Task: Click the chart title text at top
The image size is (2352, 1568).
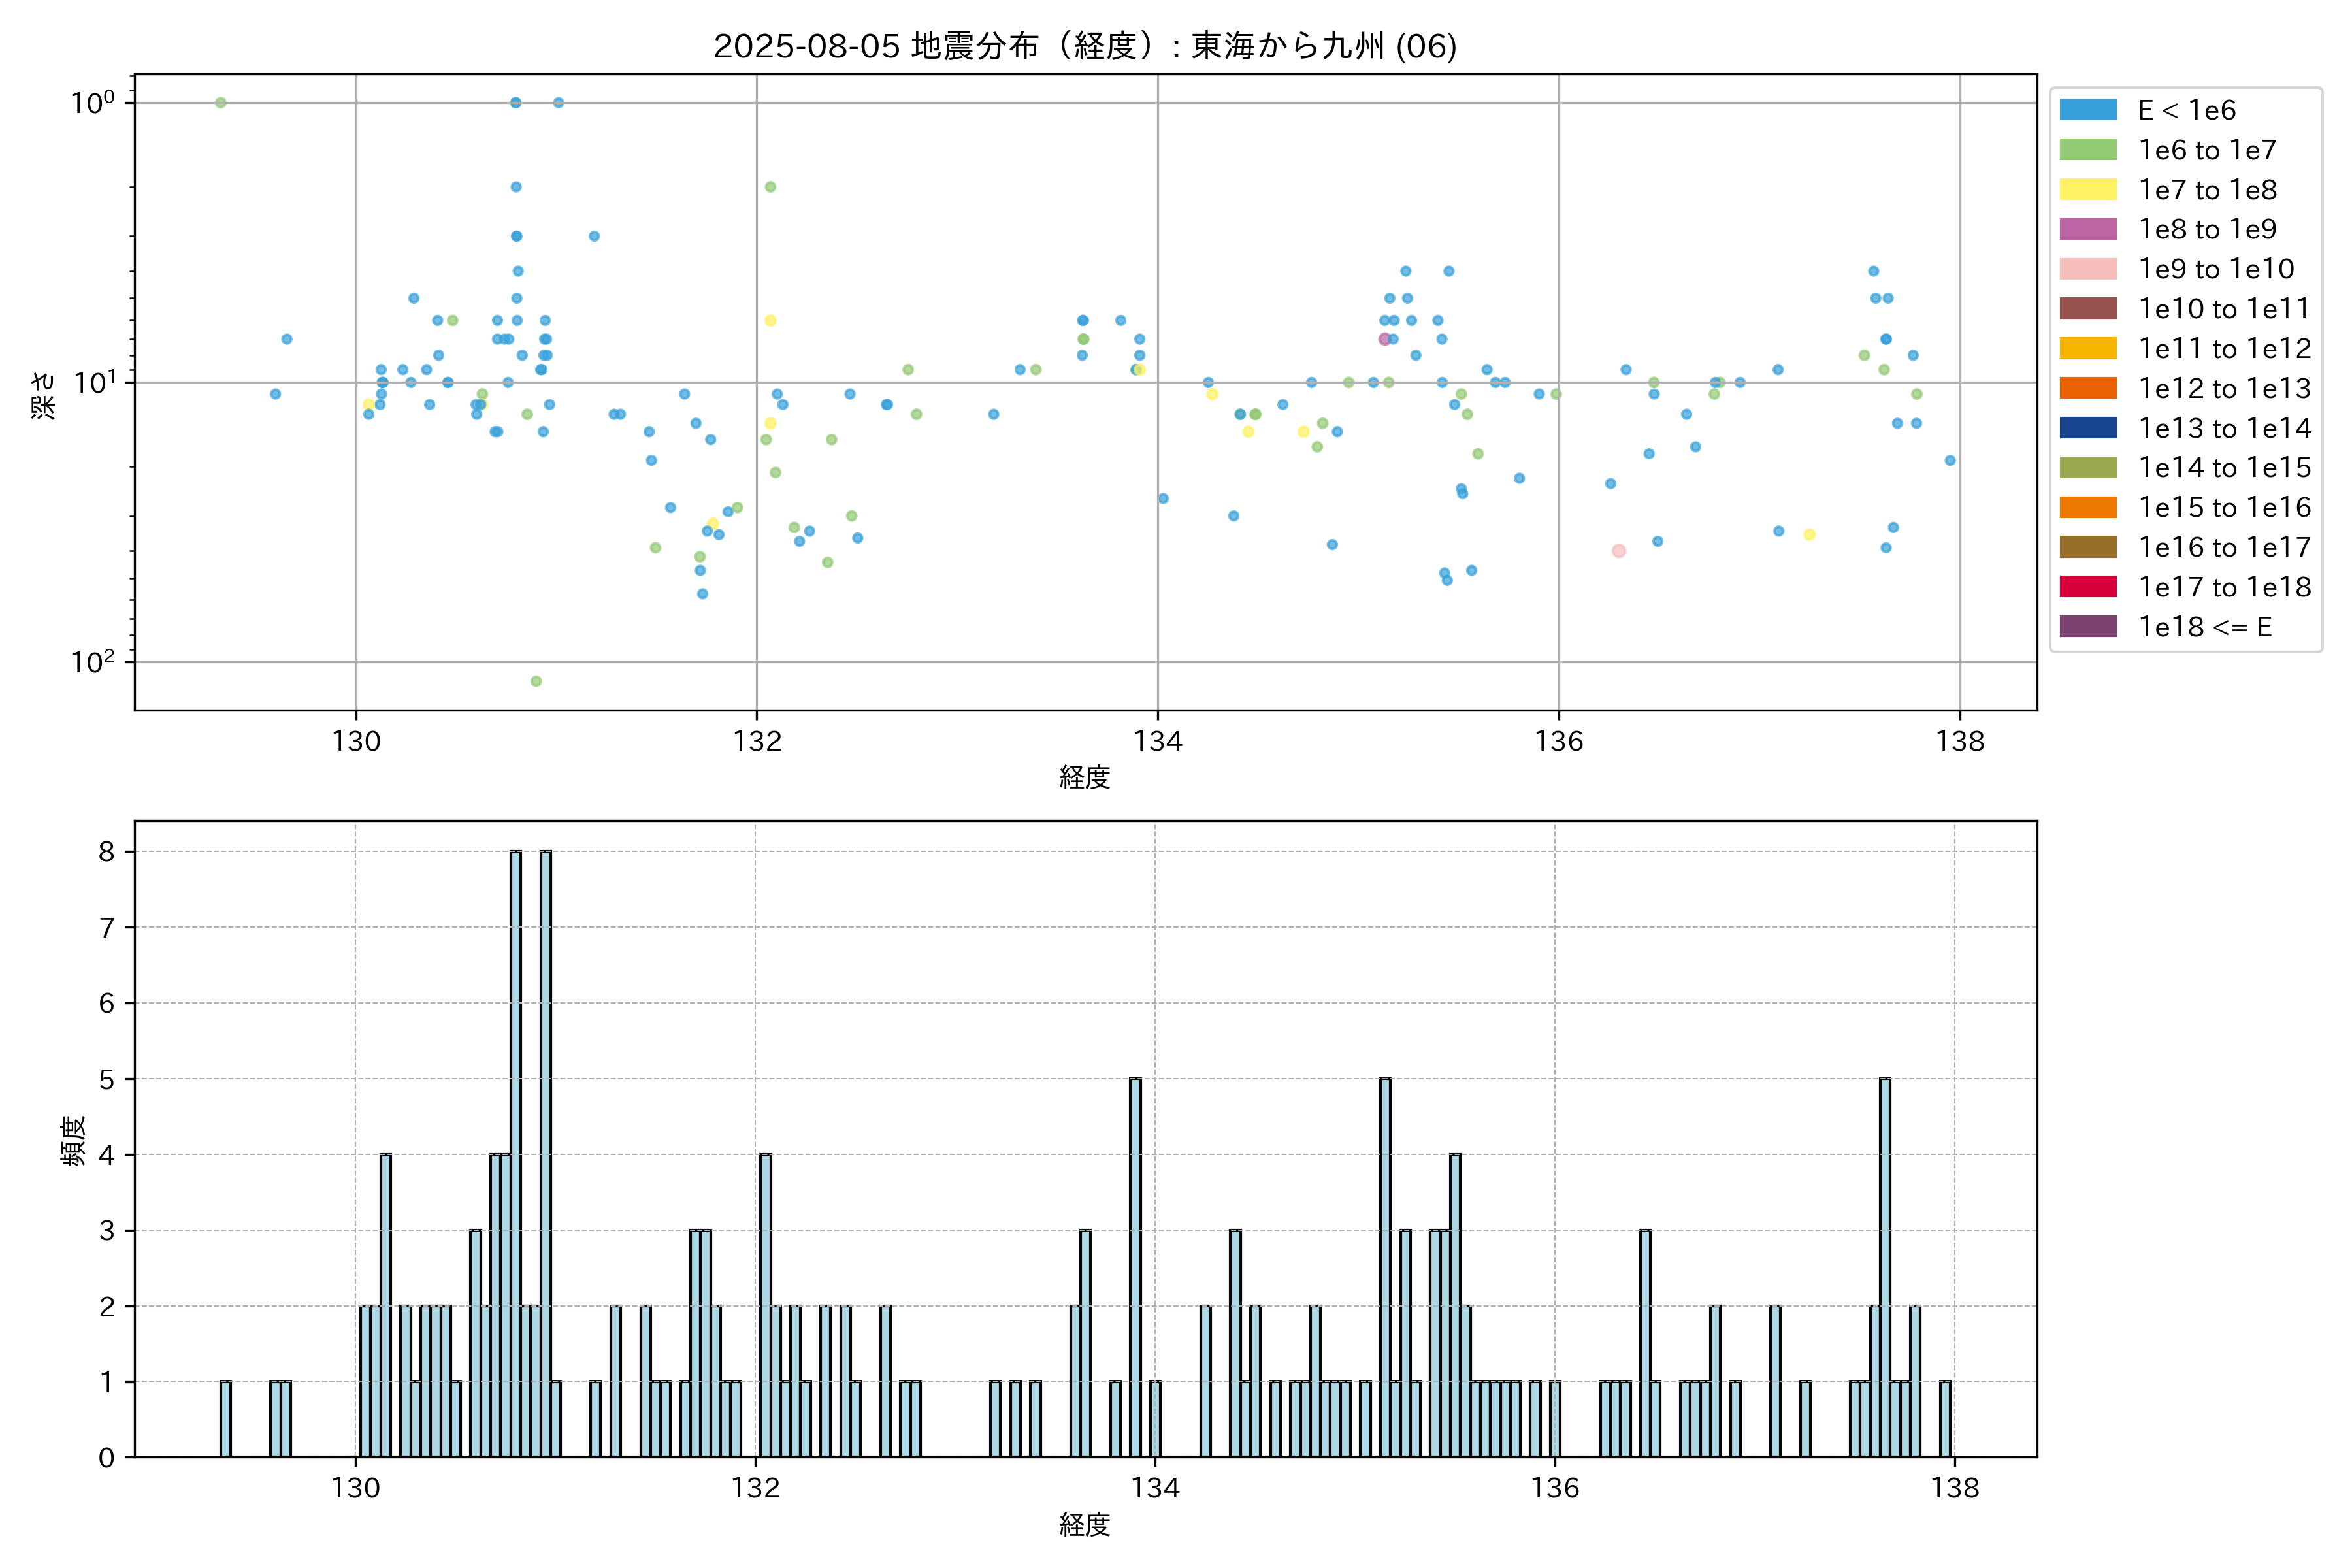Action: 1085,46
